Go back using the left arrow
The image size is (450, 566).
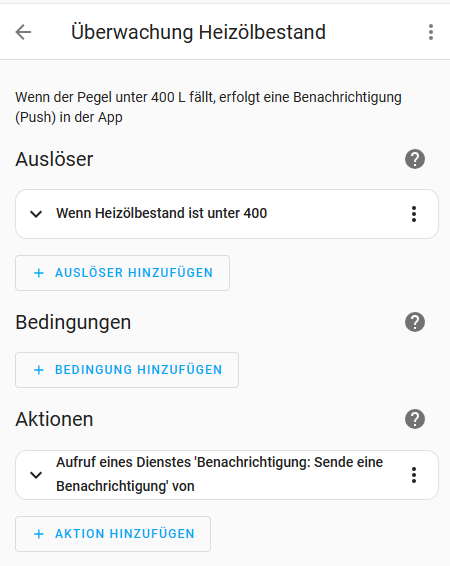(x=23, y=32)
